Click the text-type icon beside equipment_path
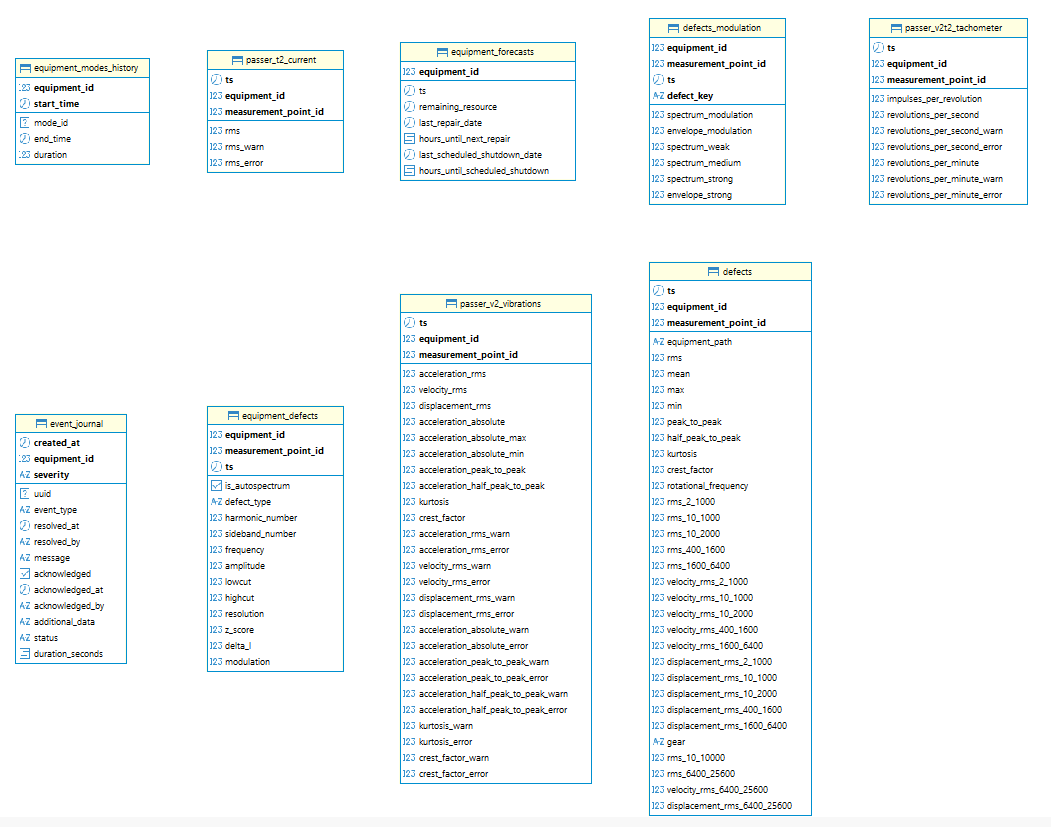Viewport: 1051px width, 827px height. tap(658, 342)
